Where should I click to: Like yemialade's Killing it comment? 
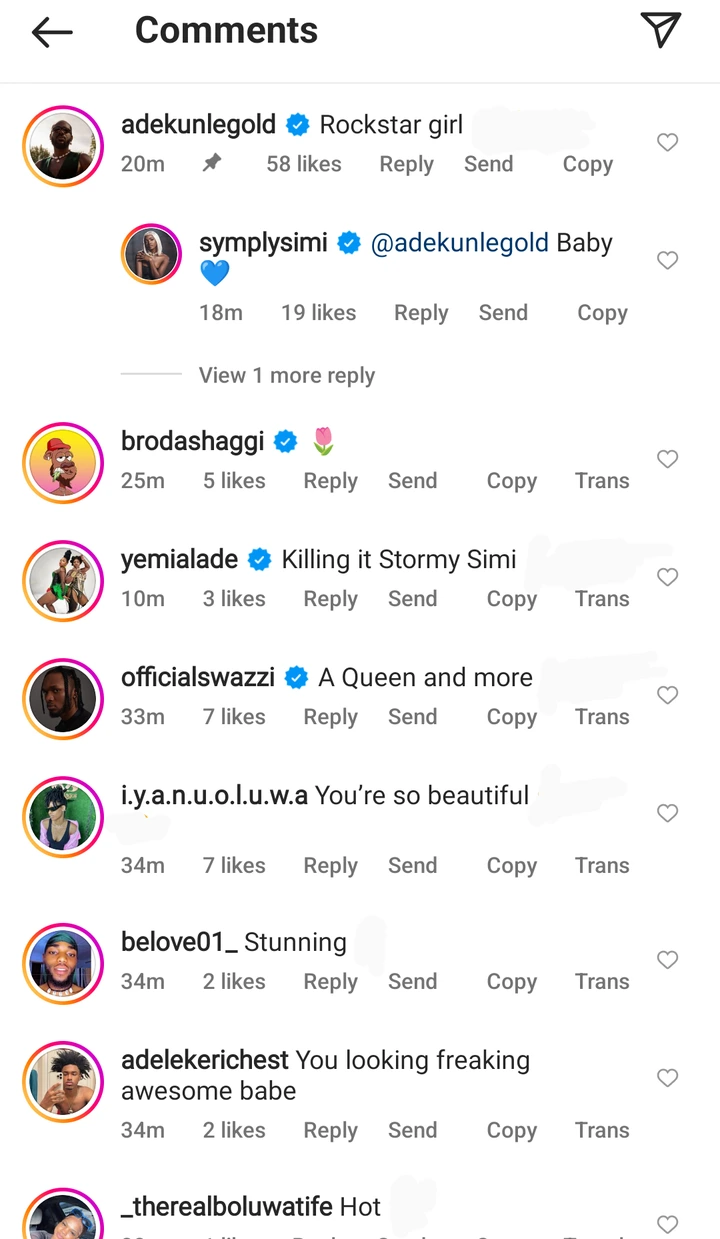pyautogui.click(x=667, y=577)
